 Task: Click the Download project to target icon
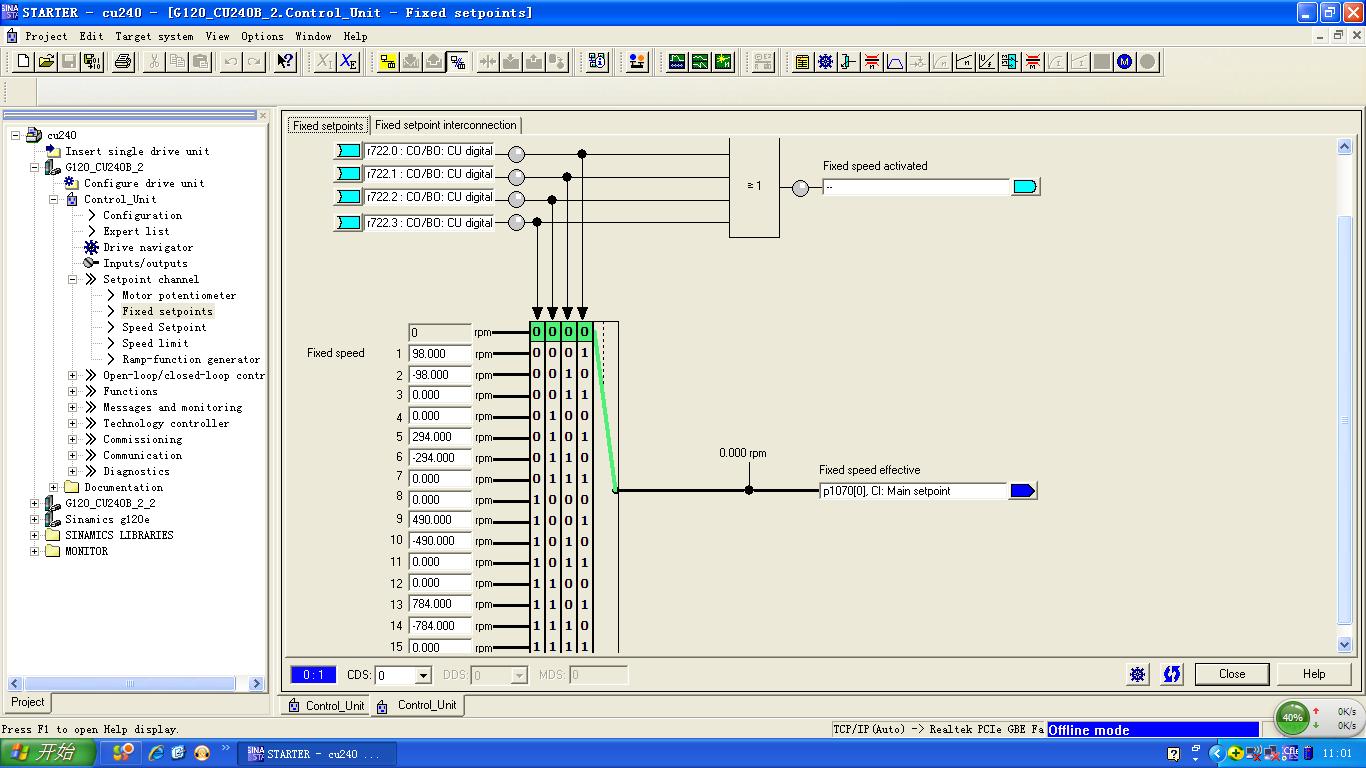tap(411, 62)
